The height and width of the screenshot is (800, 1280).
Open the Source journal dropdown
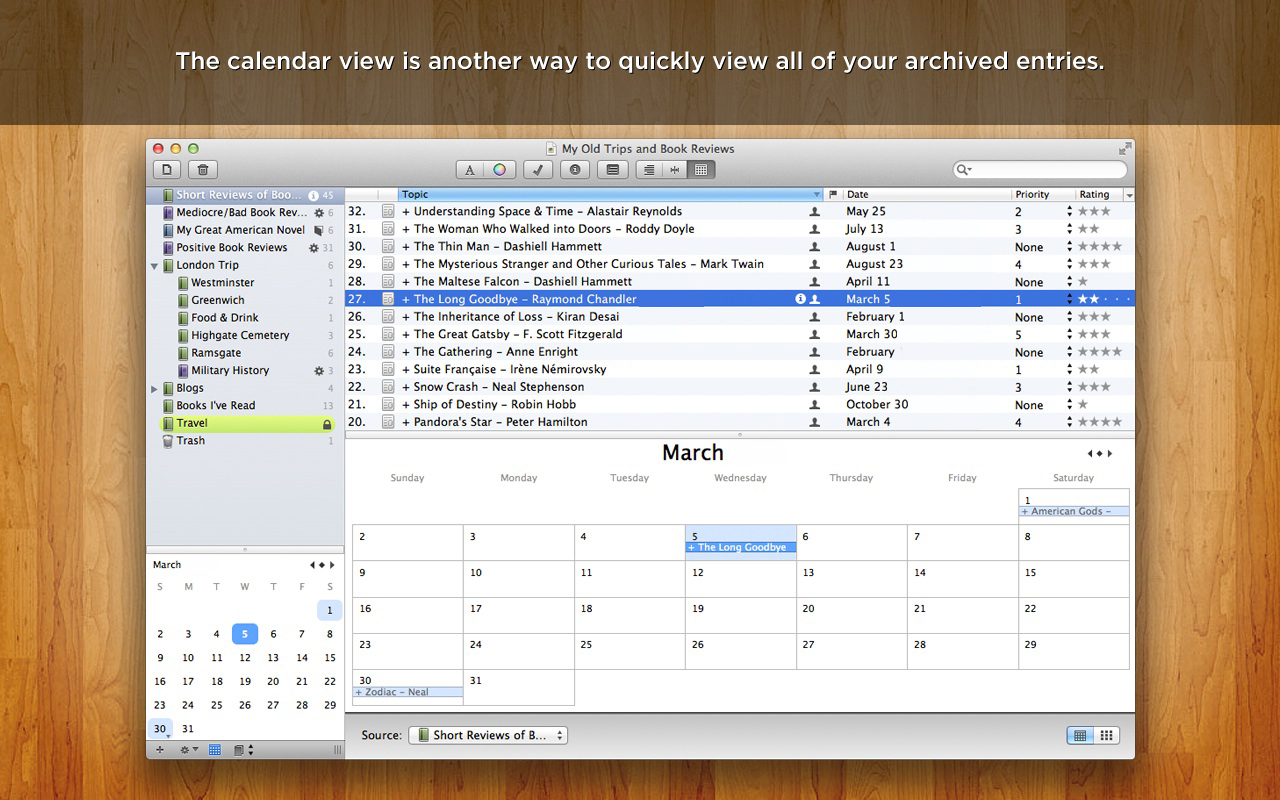click(487, 735)
